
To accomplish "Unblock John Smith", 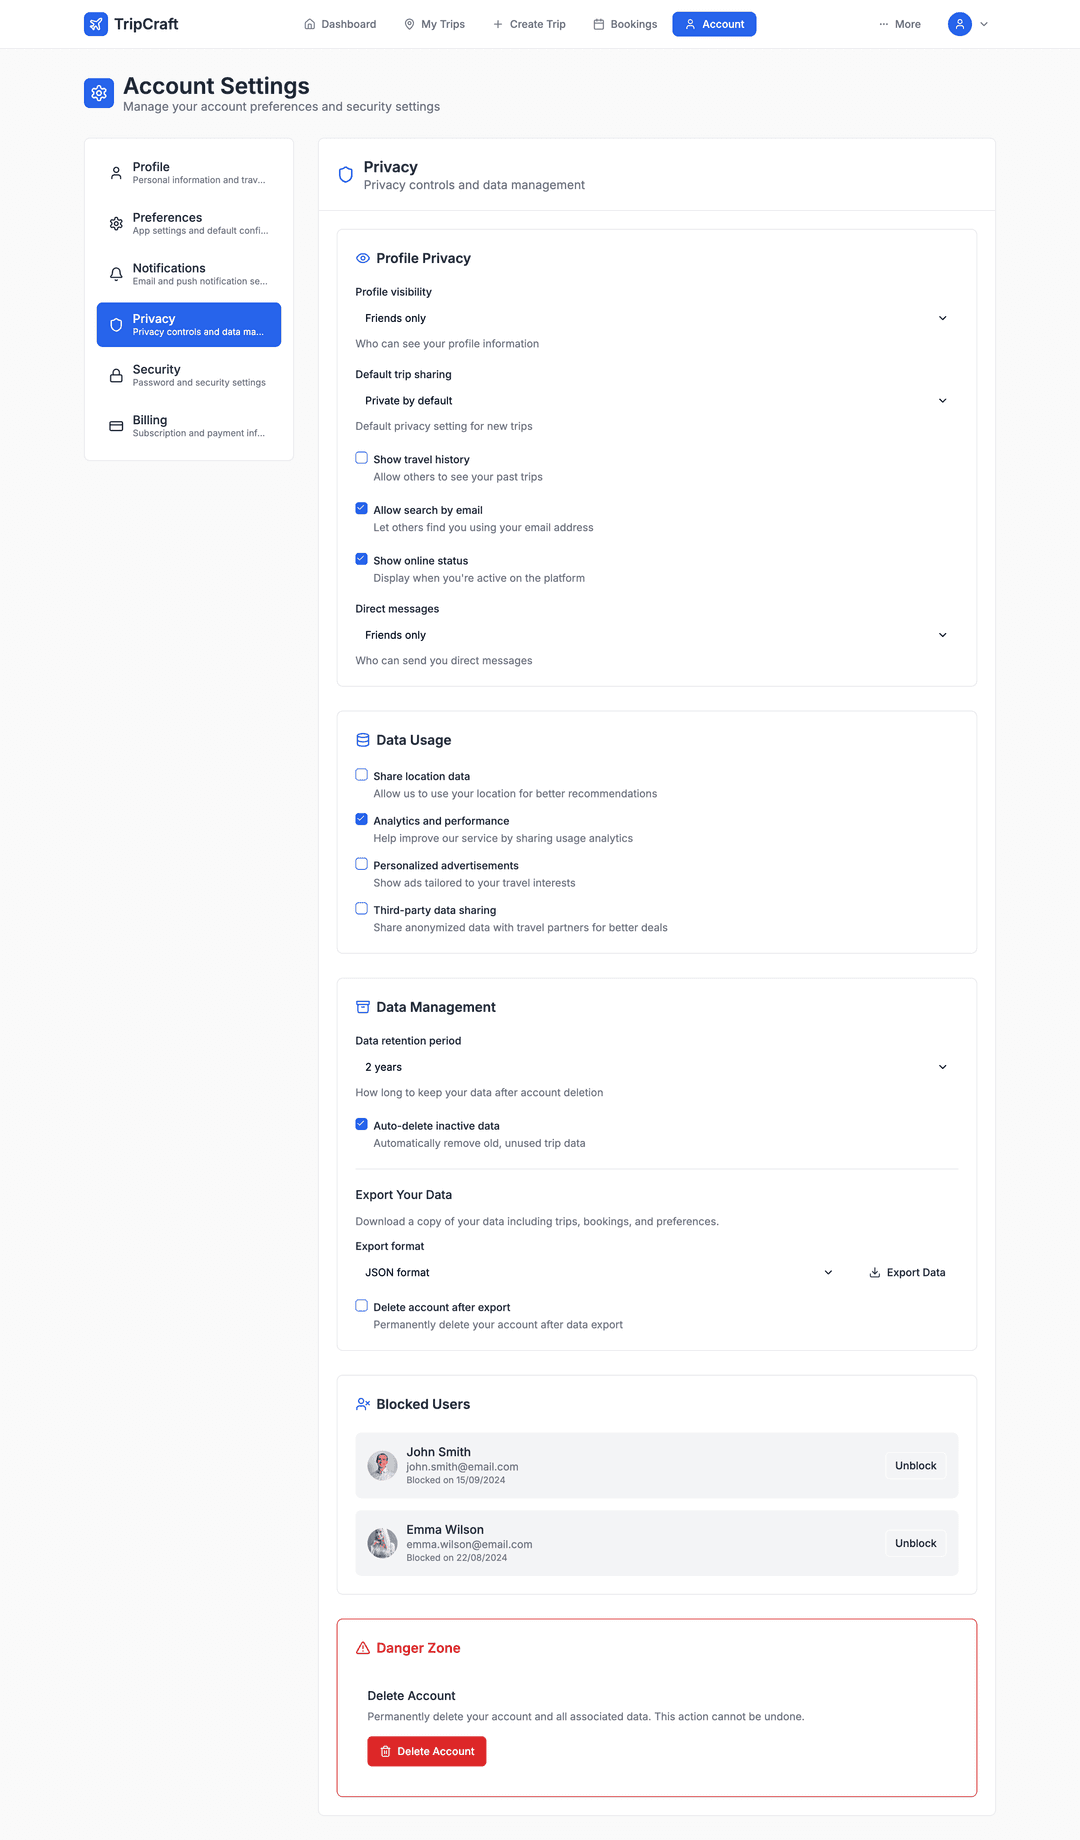I will tap(914, 1465).
